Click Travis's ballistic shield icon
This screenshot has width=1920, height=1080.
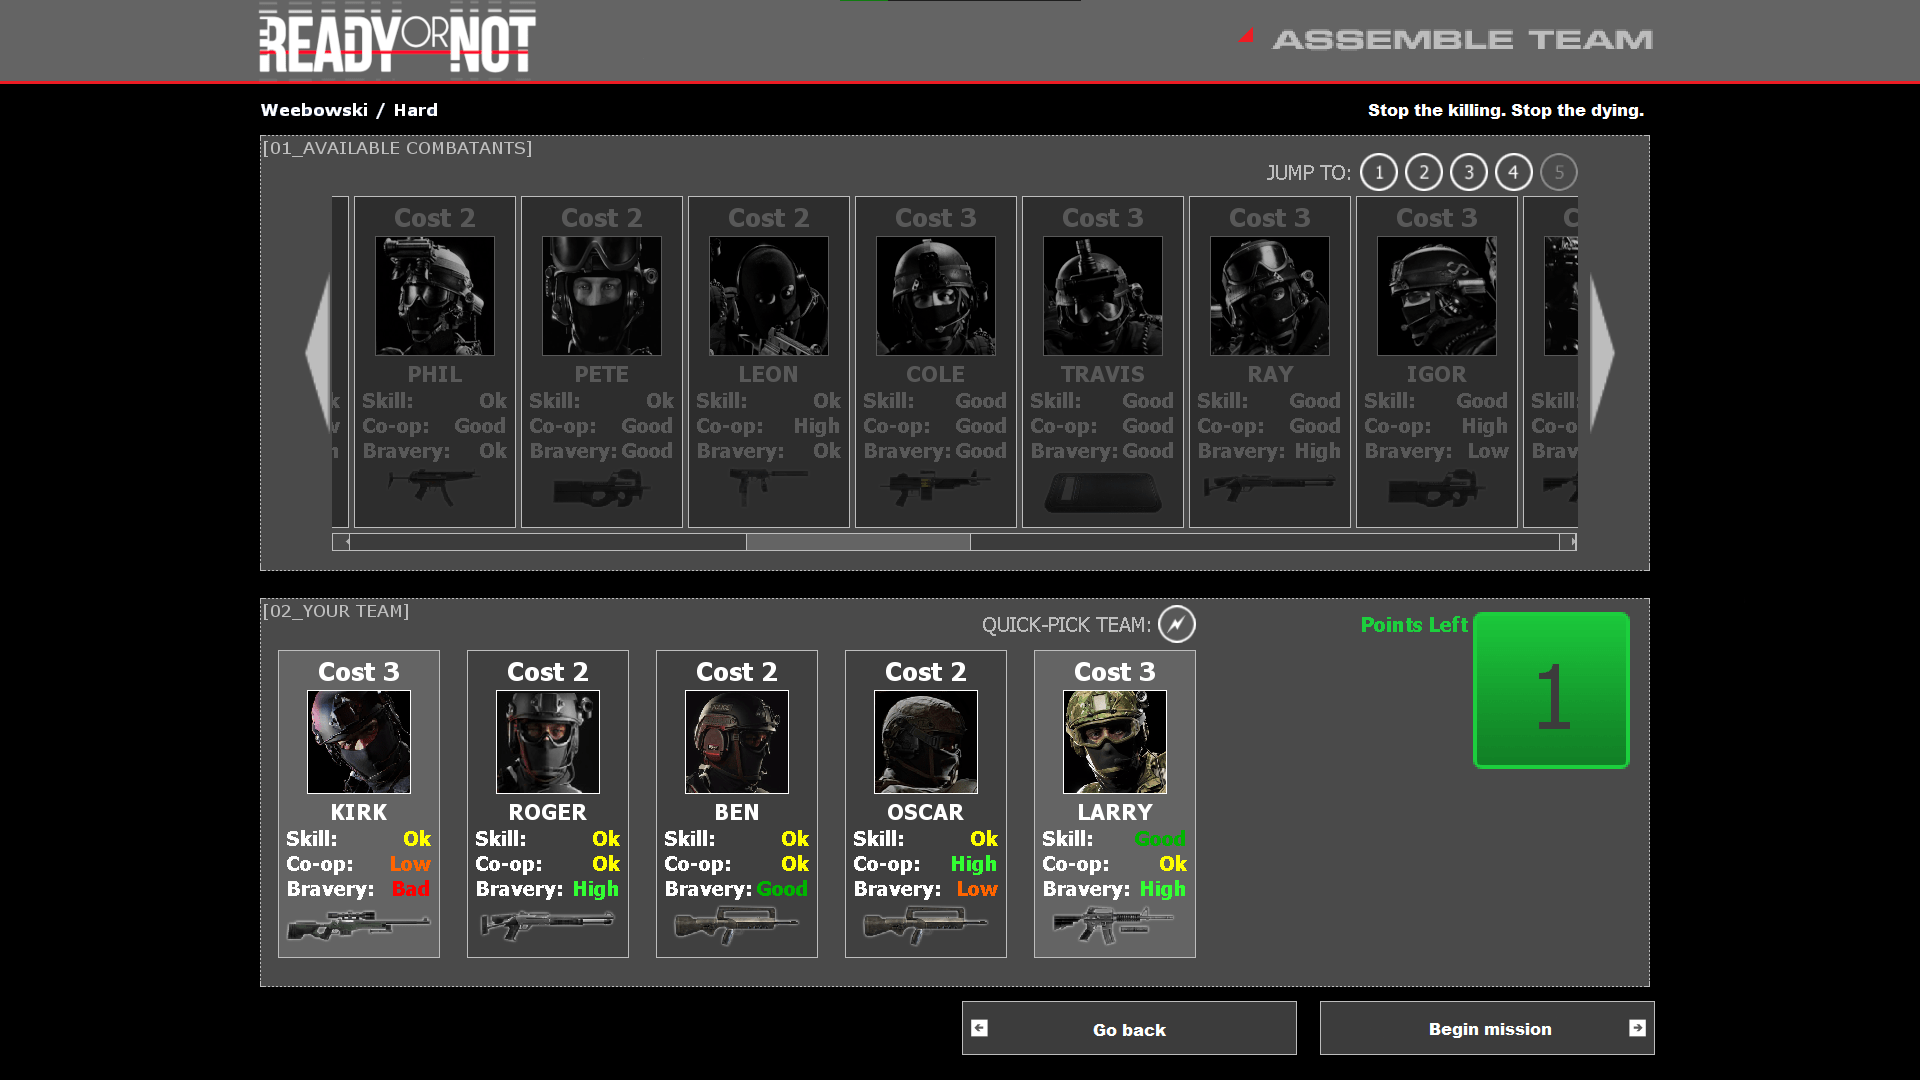click(1102, 490)
